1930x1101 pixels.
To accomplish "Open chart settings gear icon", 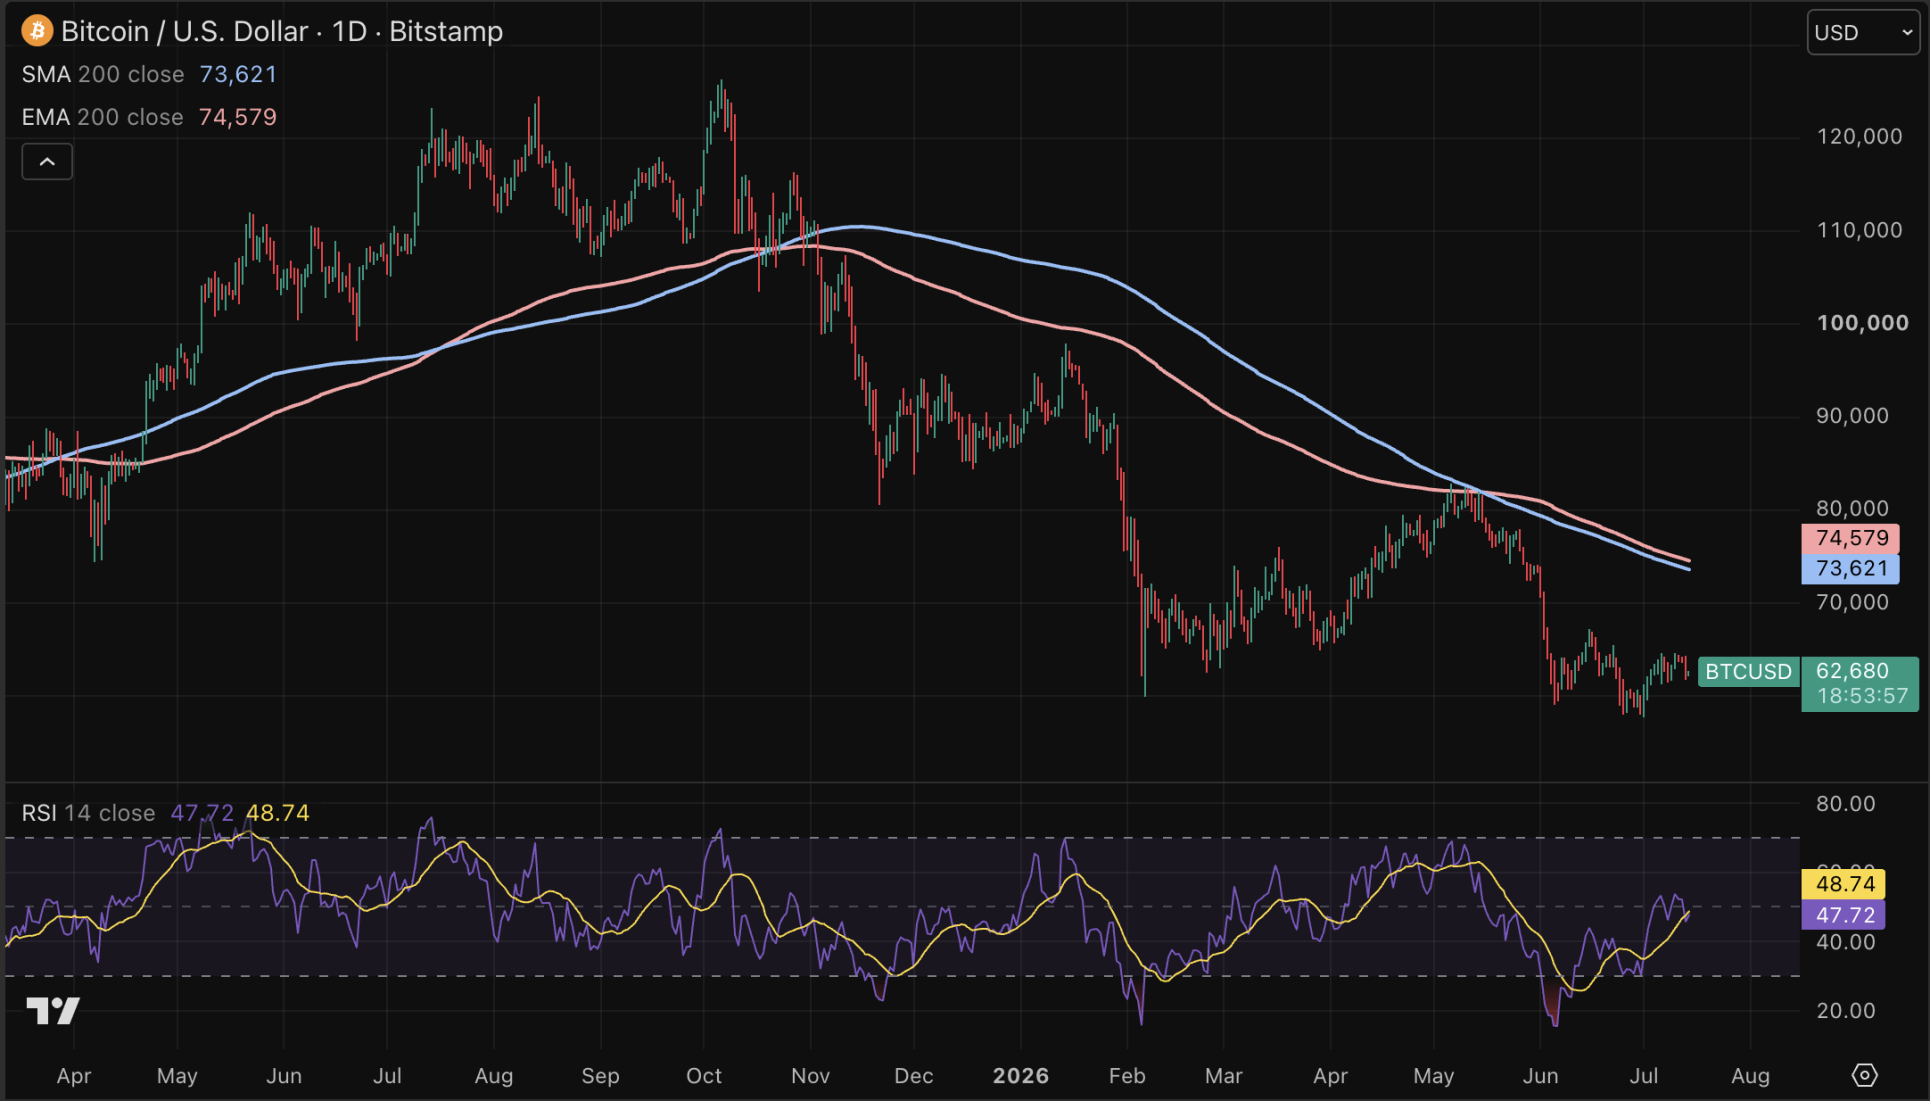I will (x=1864, y=1075).
